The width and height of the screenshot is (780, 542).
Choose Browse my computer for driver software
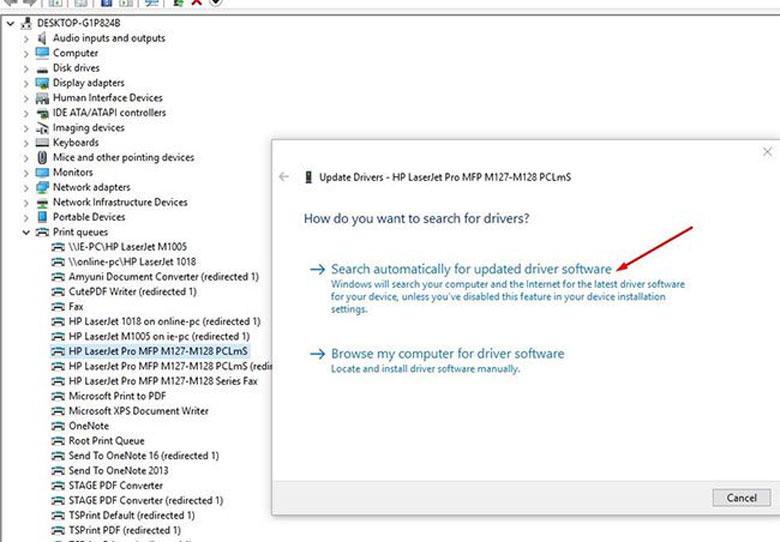click(x=447, y=354)
